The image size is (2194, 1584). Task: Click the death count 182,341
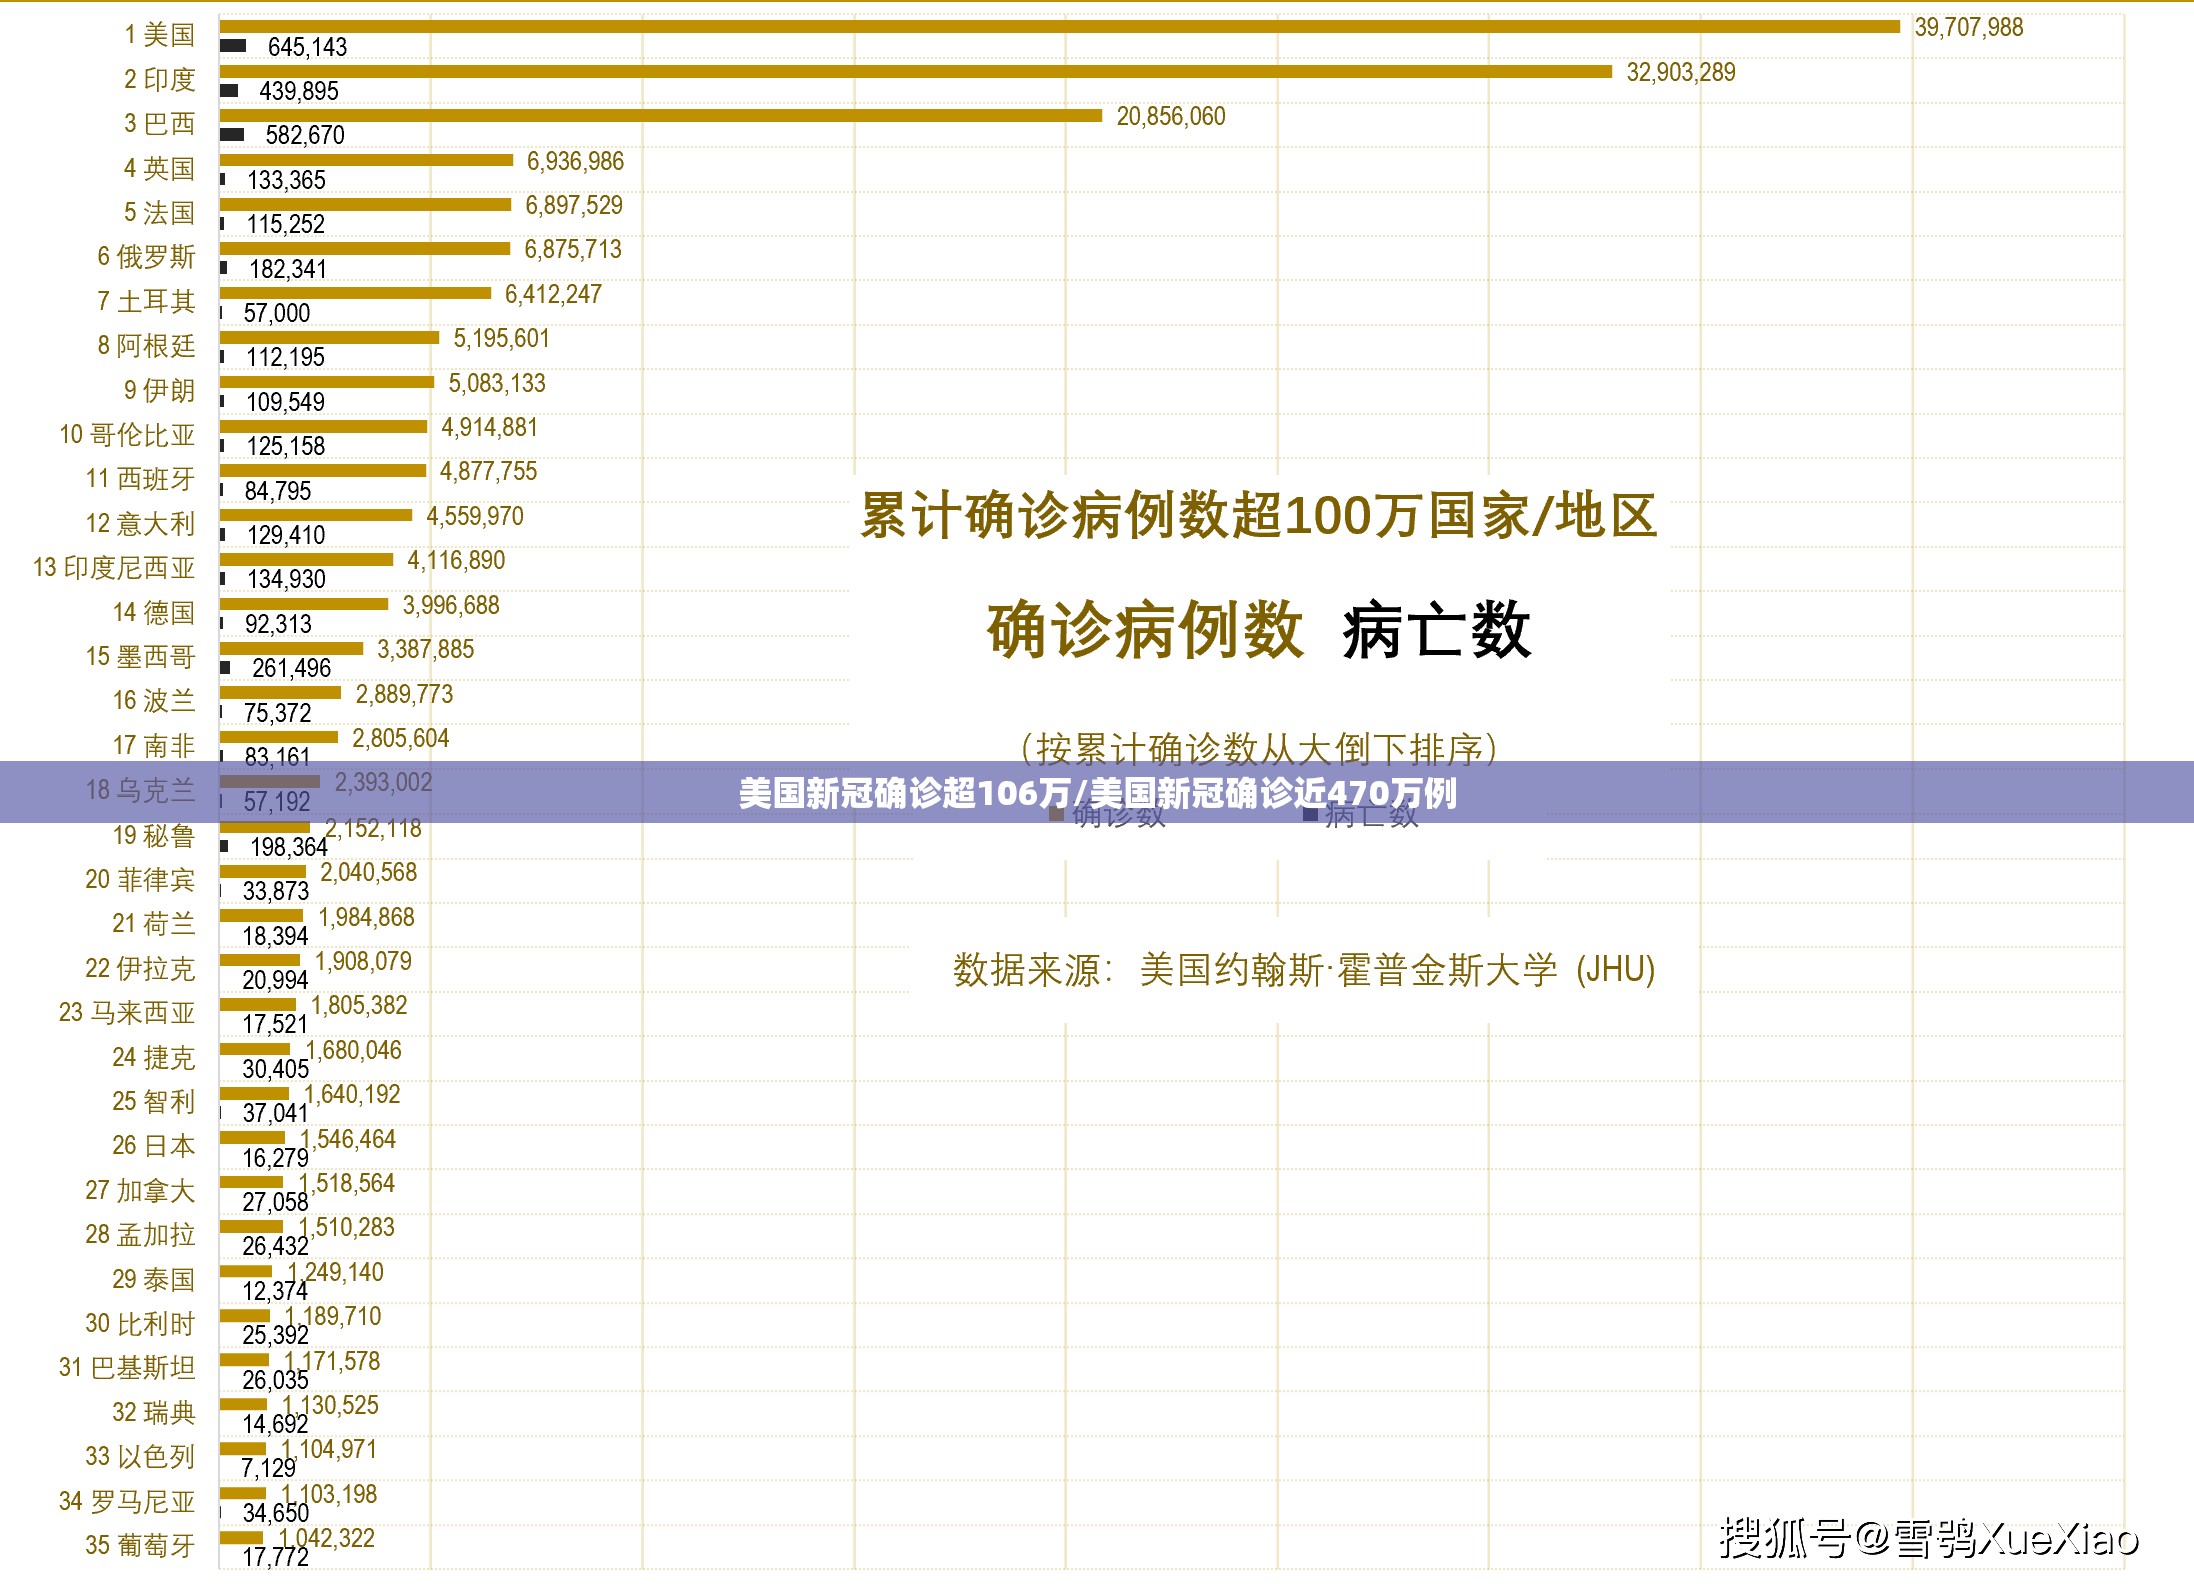click(288, 269)
